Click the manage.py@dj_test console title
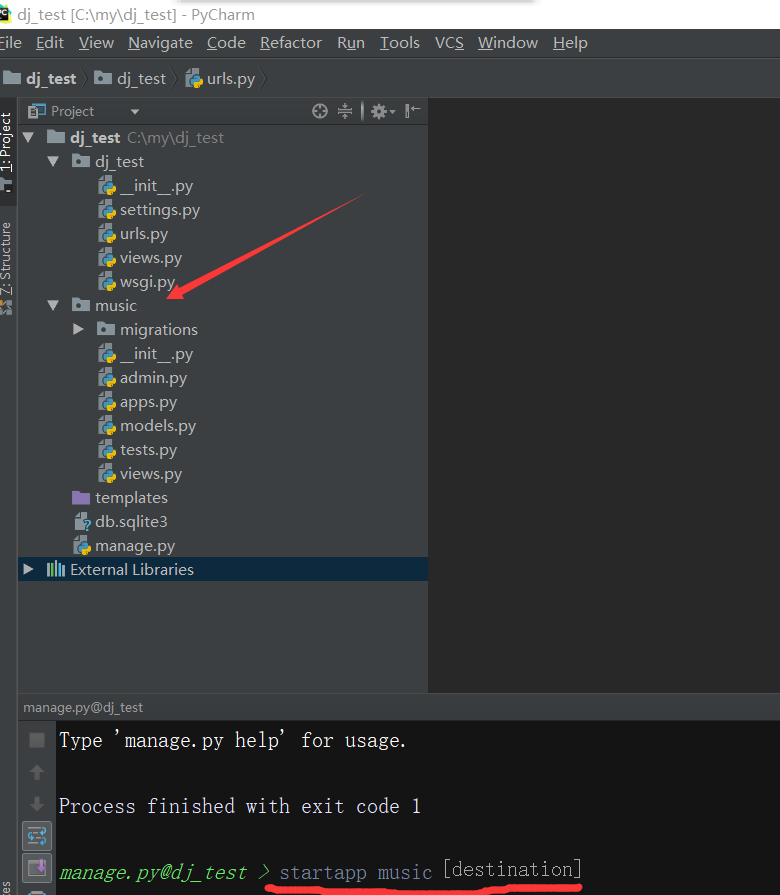780x895 pixels. point(83,707)
